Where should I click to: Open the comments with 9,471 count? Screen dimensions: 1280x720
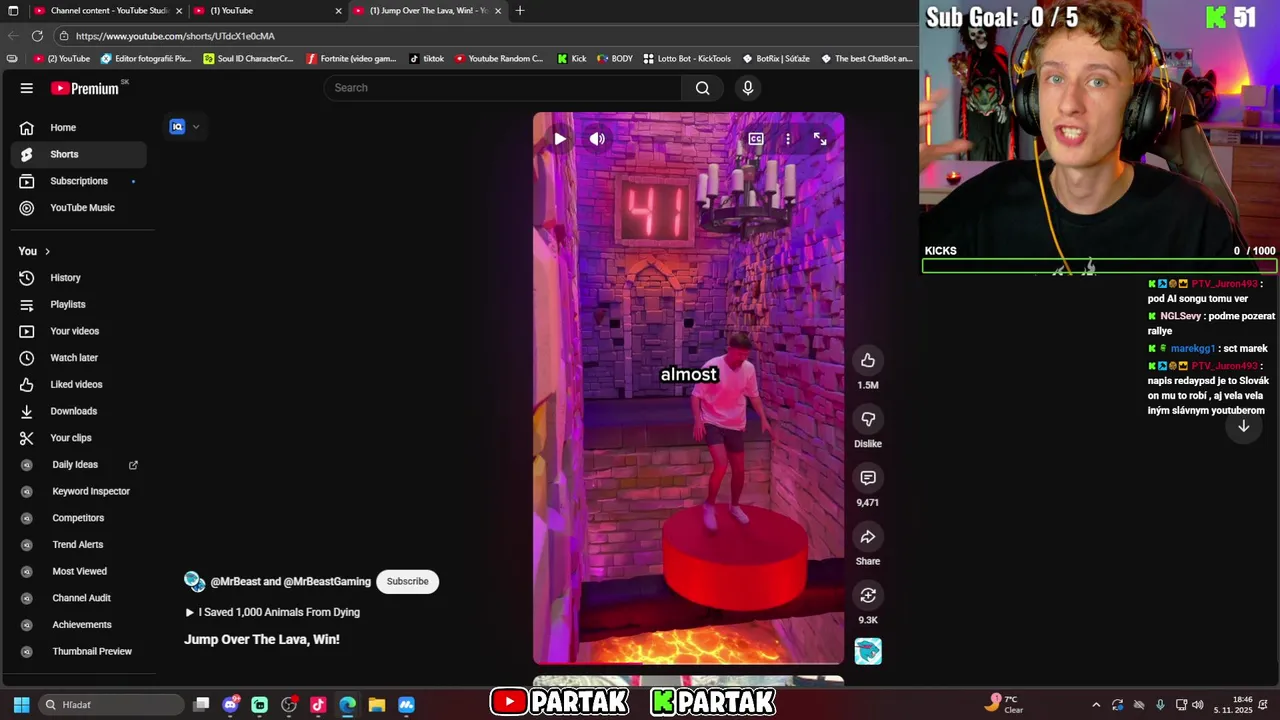(868, 478)
